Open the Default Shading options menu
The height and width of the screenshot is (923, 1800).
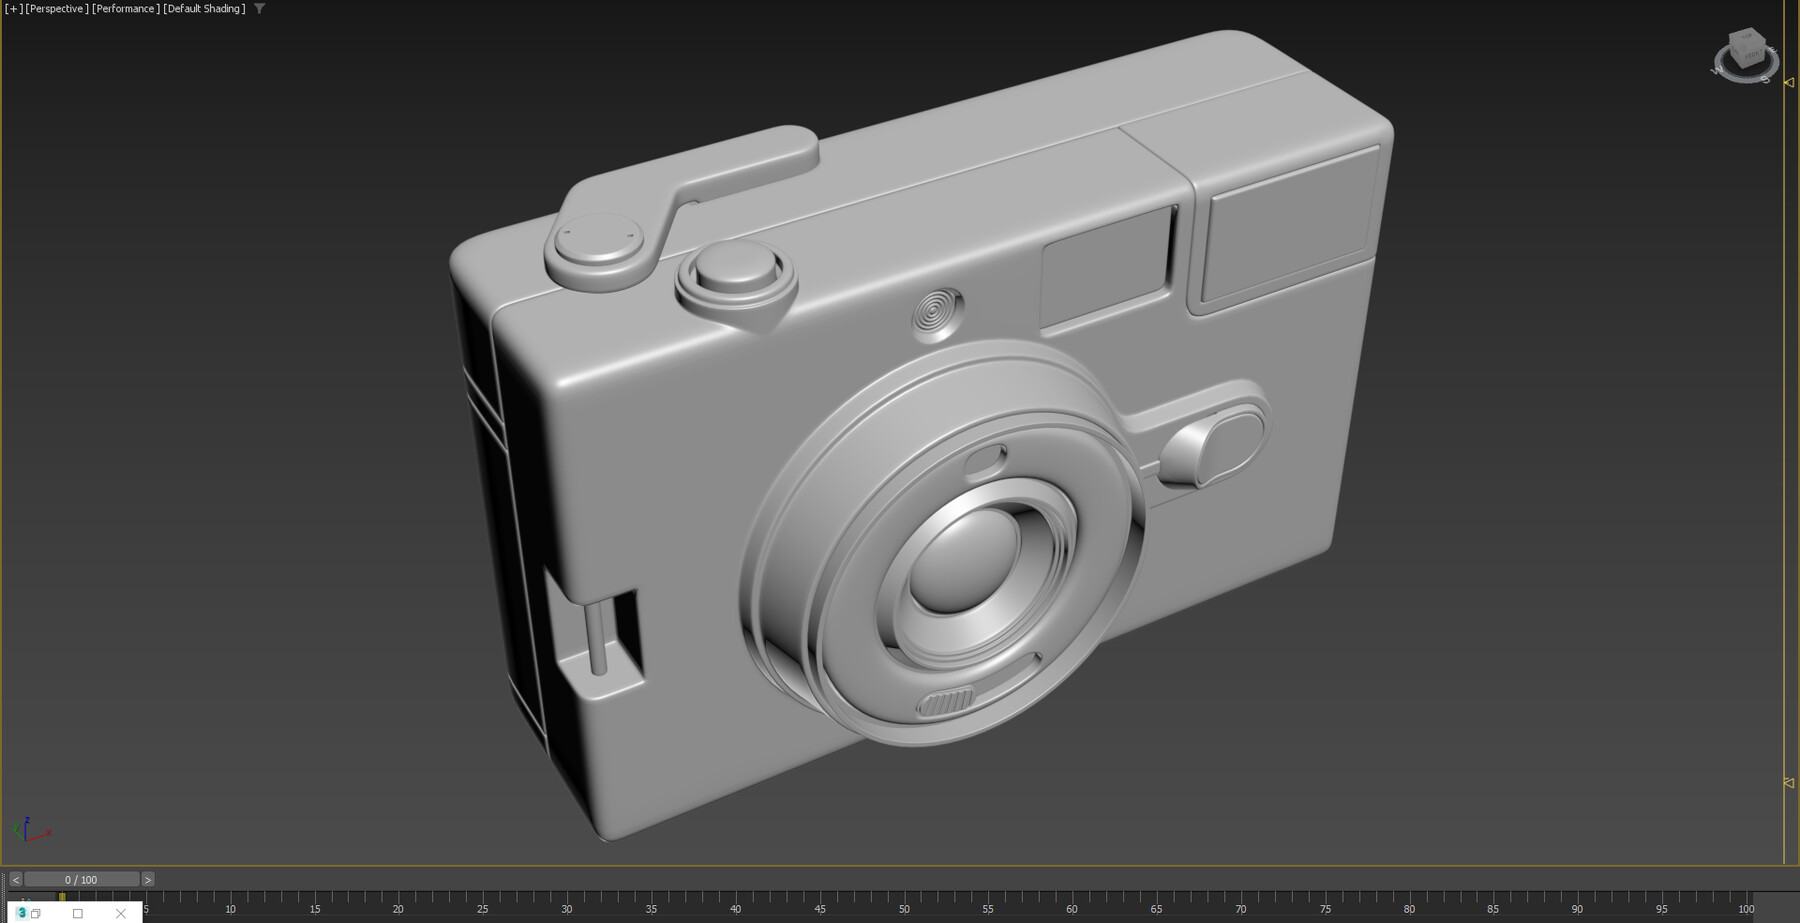202,8
